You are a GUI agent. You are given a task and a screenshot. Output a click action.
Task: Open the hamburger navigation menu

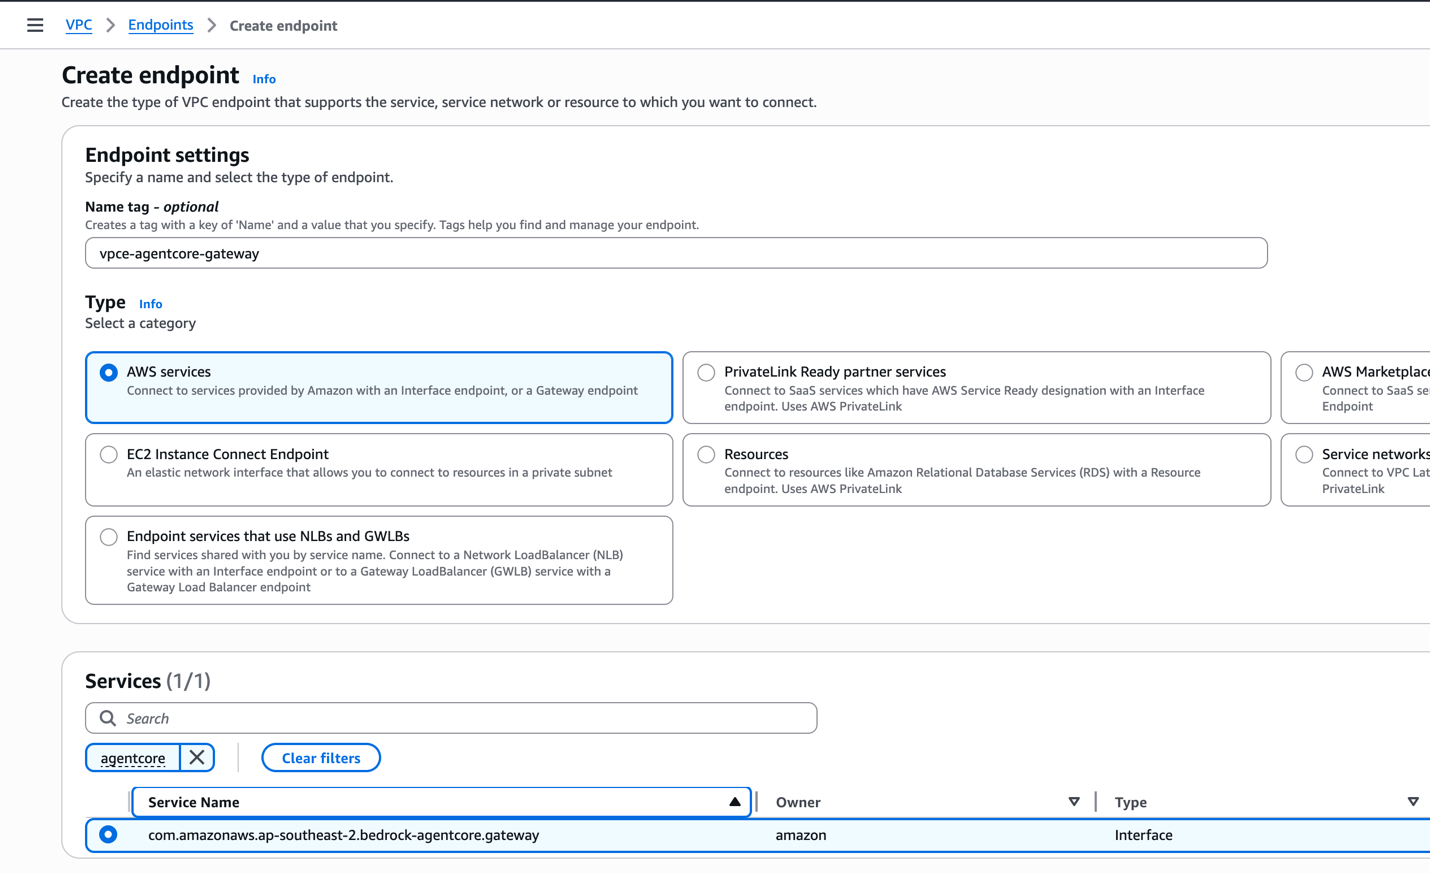[x=35, y=25]
